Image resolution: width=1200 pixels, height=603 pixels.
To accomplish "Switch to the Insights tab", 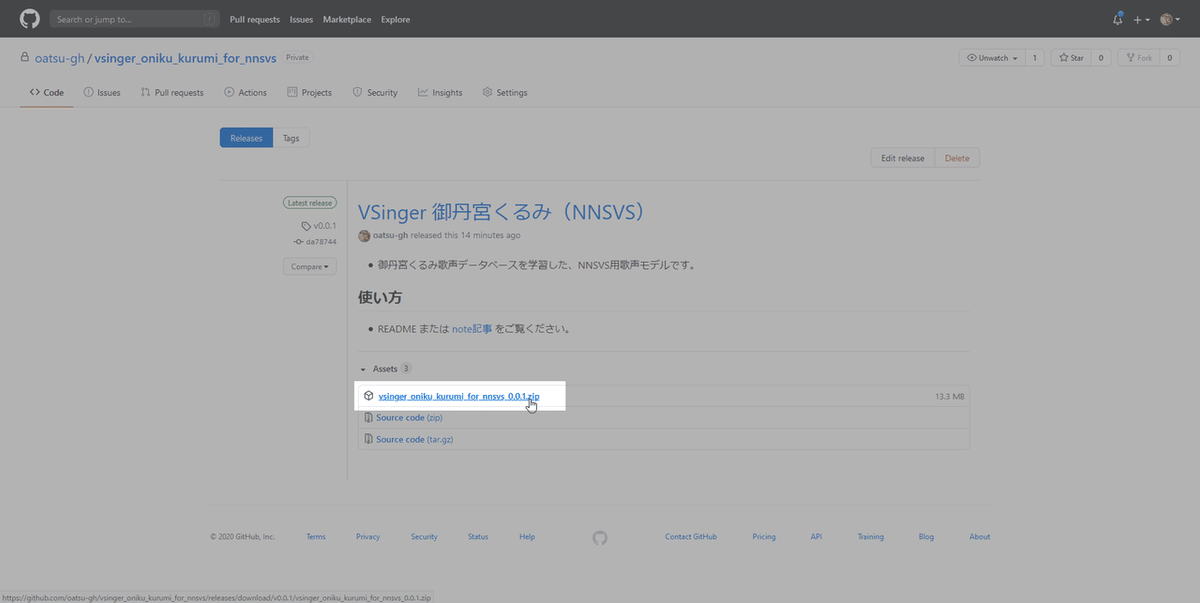I will (x=441, y=92).
